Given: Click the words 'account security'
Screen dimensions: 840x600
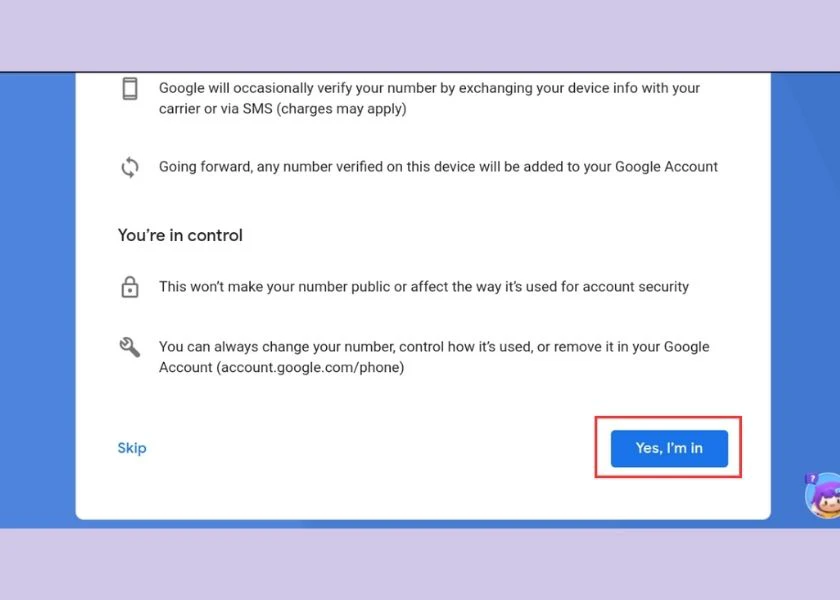Looking at the screenshot, I should click(x=635, y=287).
